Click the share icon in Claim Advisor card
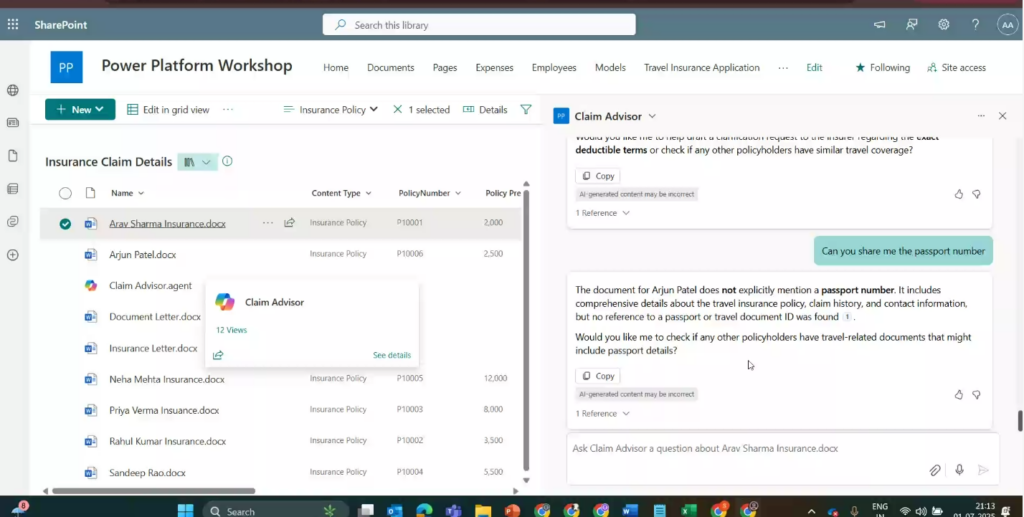 [218, 355]
